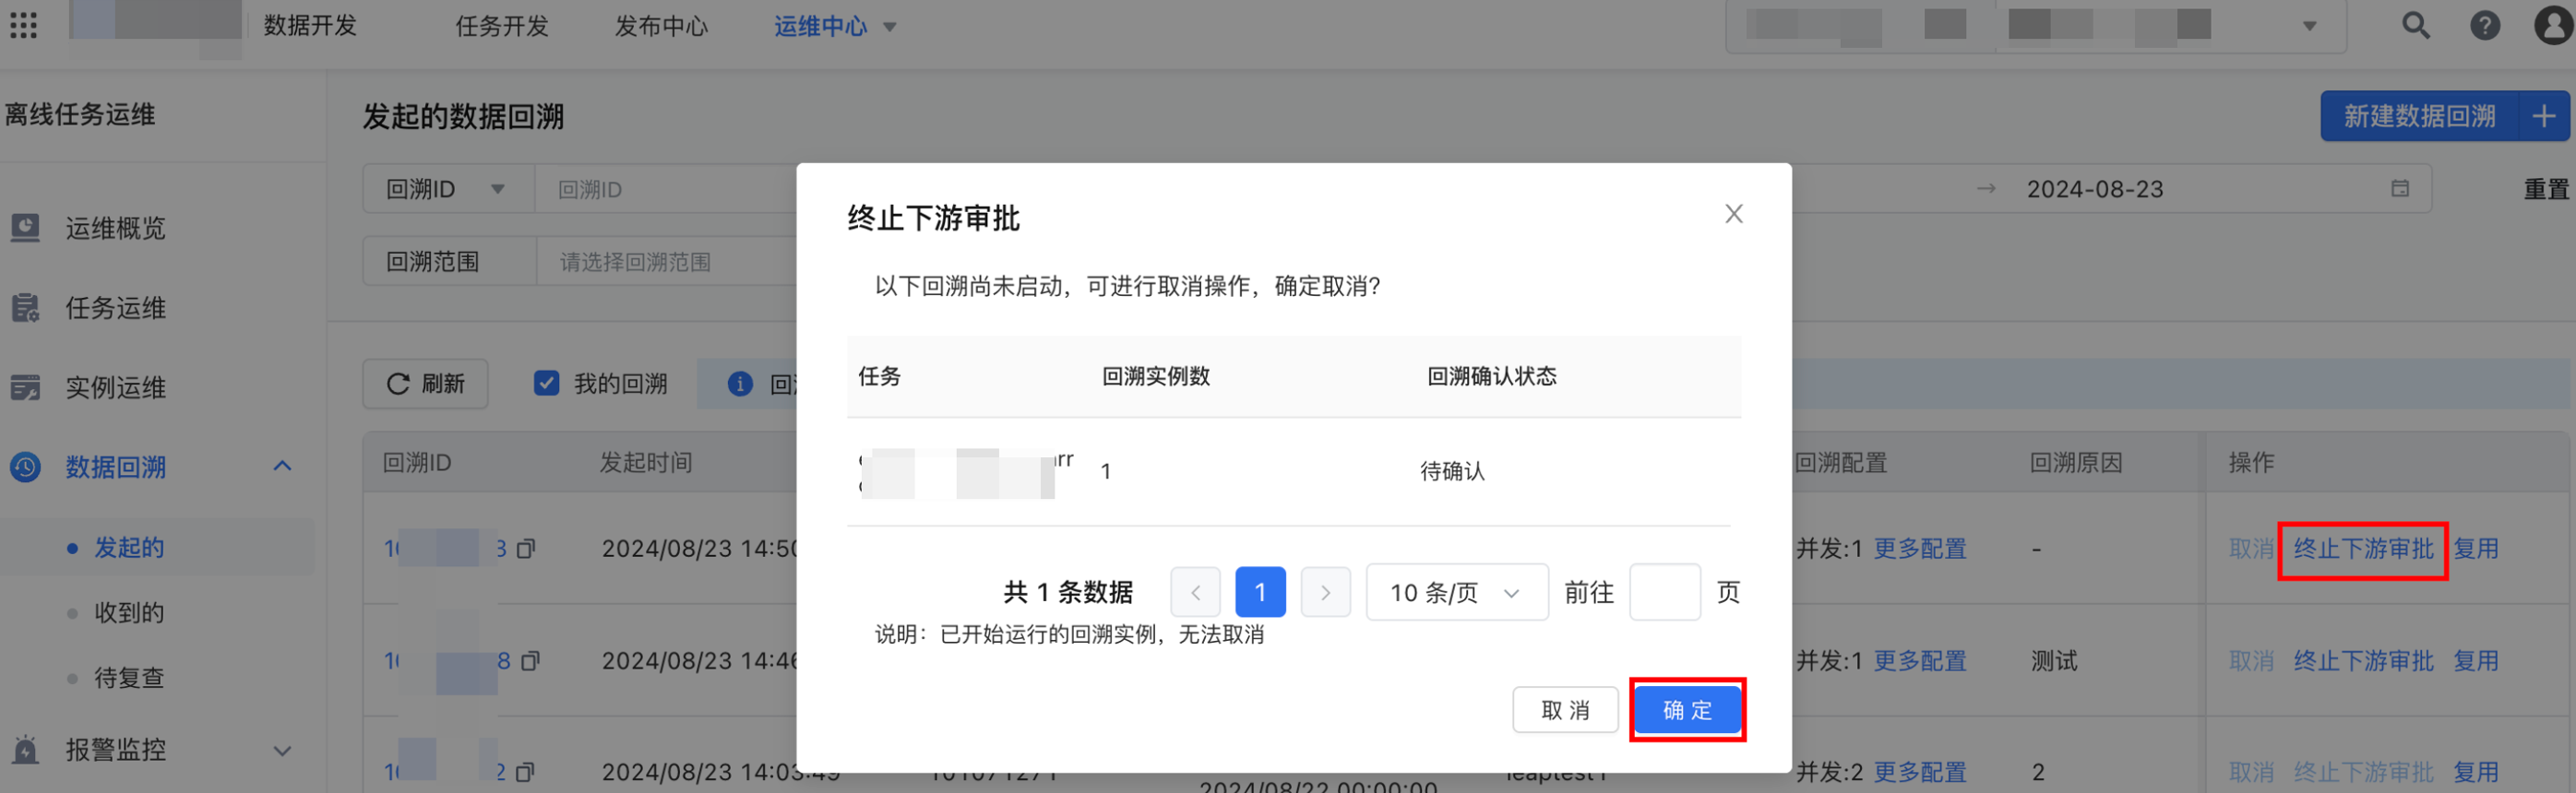Click the 发起的数据回溯 page heading
Image resolution: width=2576 pixels, height=793 pixels.
click(x=463, y=117)
